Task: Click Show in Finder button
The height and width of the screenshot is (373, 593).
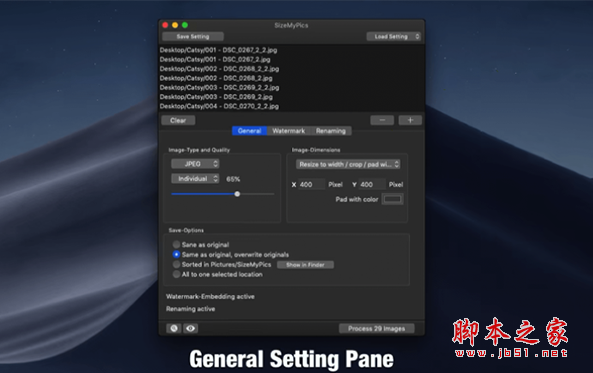Action: click(x=305, y=265)
